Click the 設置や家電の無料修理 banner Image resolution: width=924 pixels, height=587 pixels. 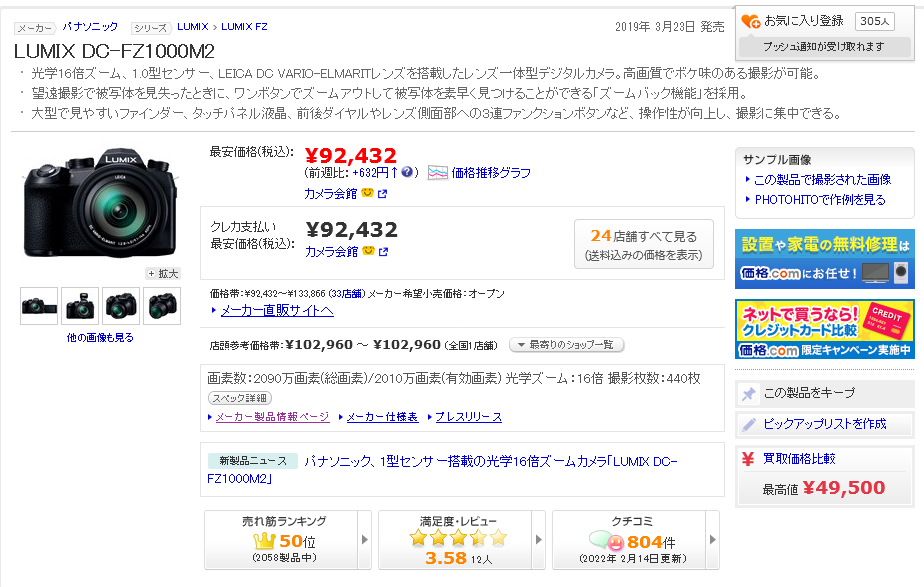click(824, 259)
